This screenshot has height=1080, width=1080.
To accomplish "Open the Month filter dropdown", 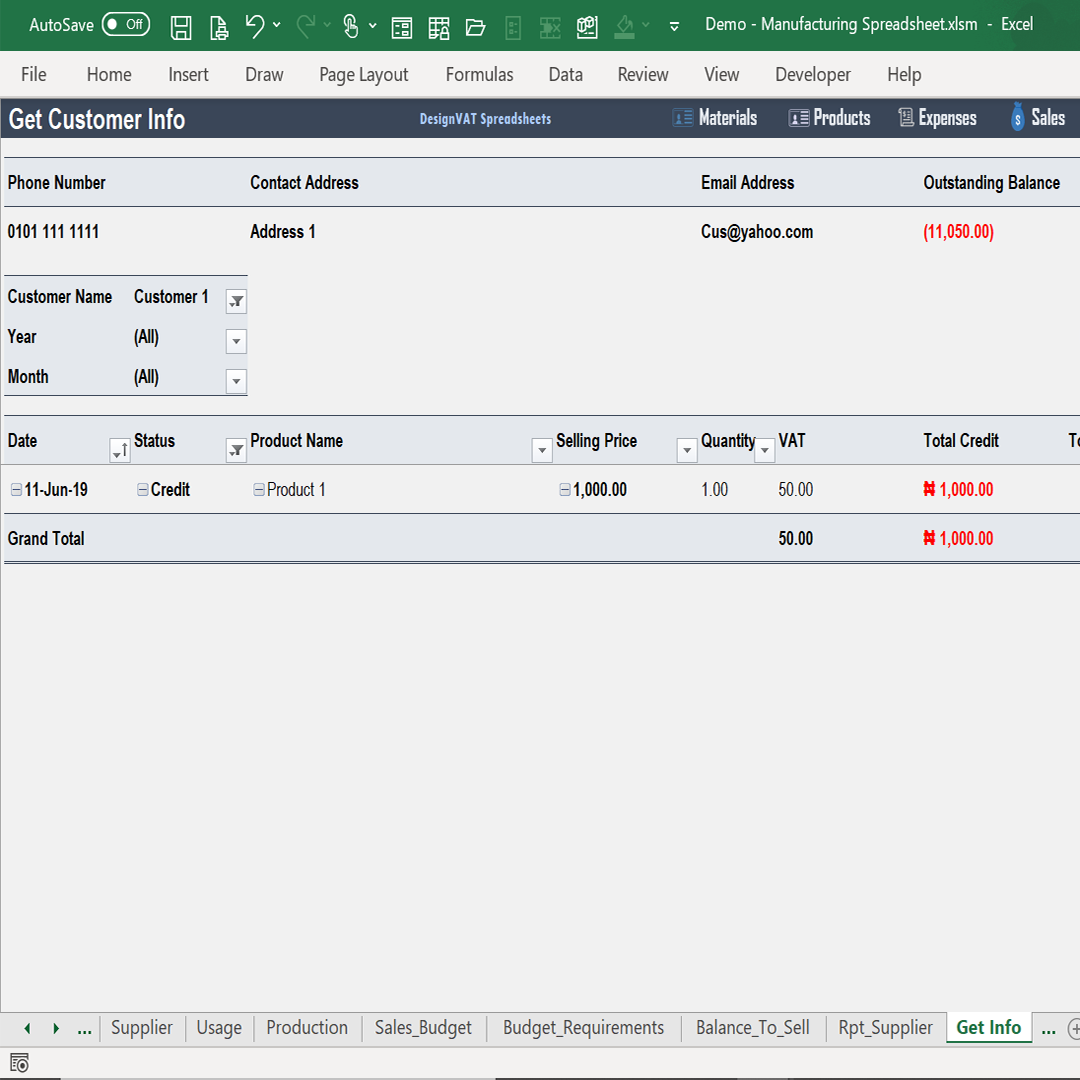I will pyautogui.click(x=236, y=381).
